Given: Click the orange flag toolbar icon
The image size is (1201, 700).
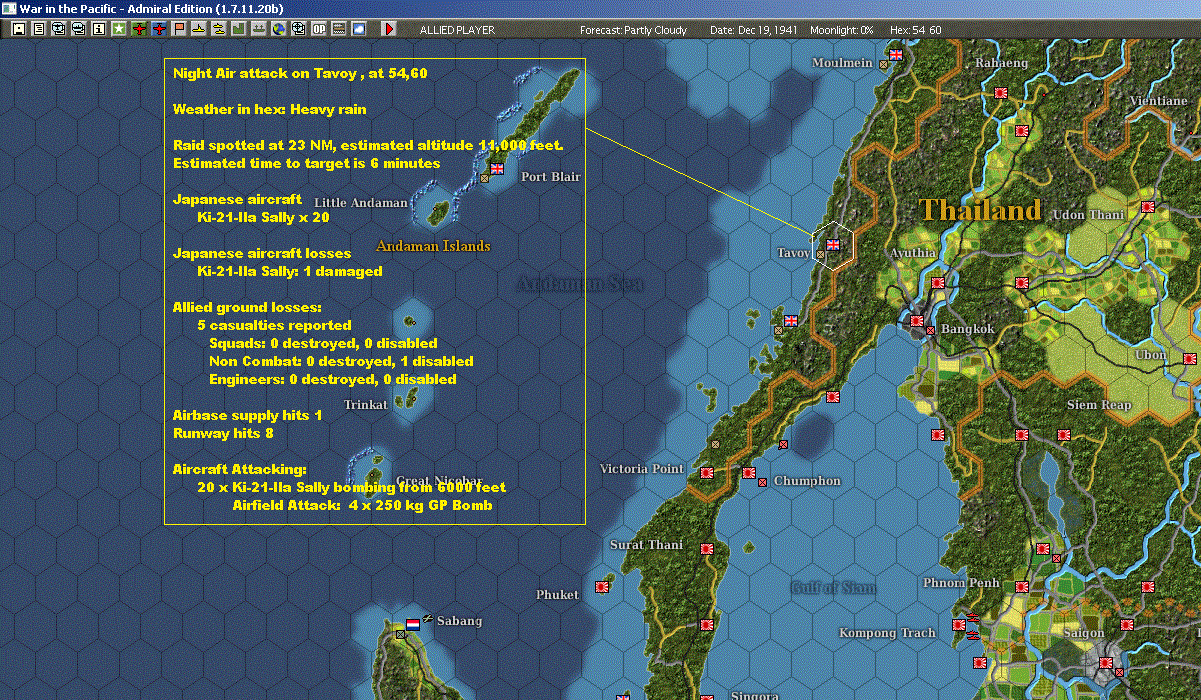Looking at the screenshot, I should click(179, 29).
